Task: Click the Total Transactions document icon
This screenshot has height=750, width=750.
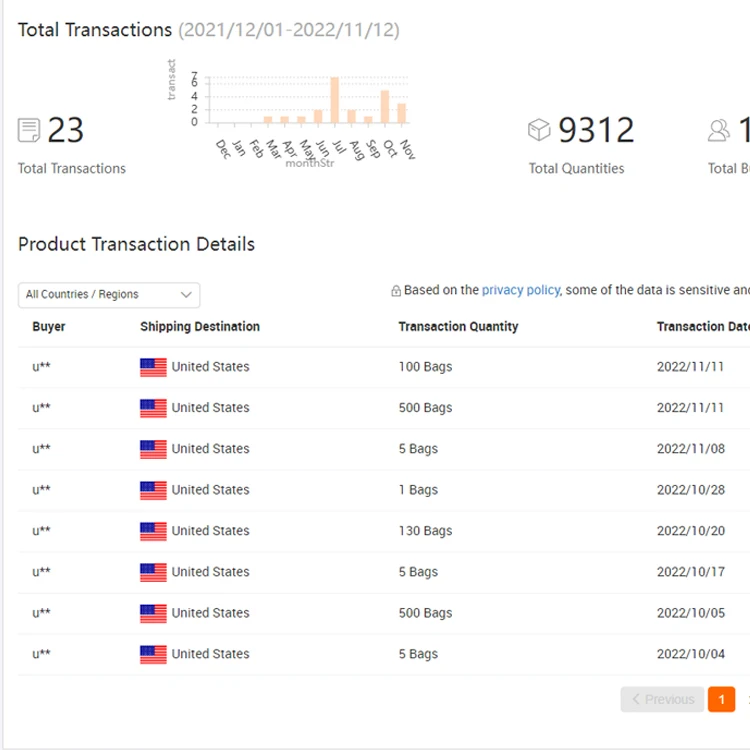Action: (29, 130)
